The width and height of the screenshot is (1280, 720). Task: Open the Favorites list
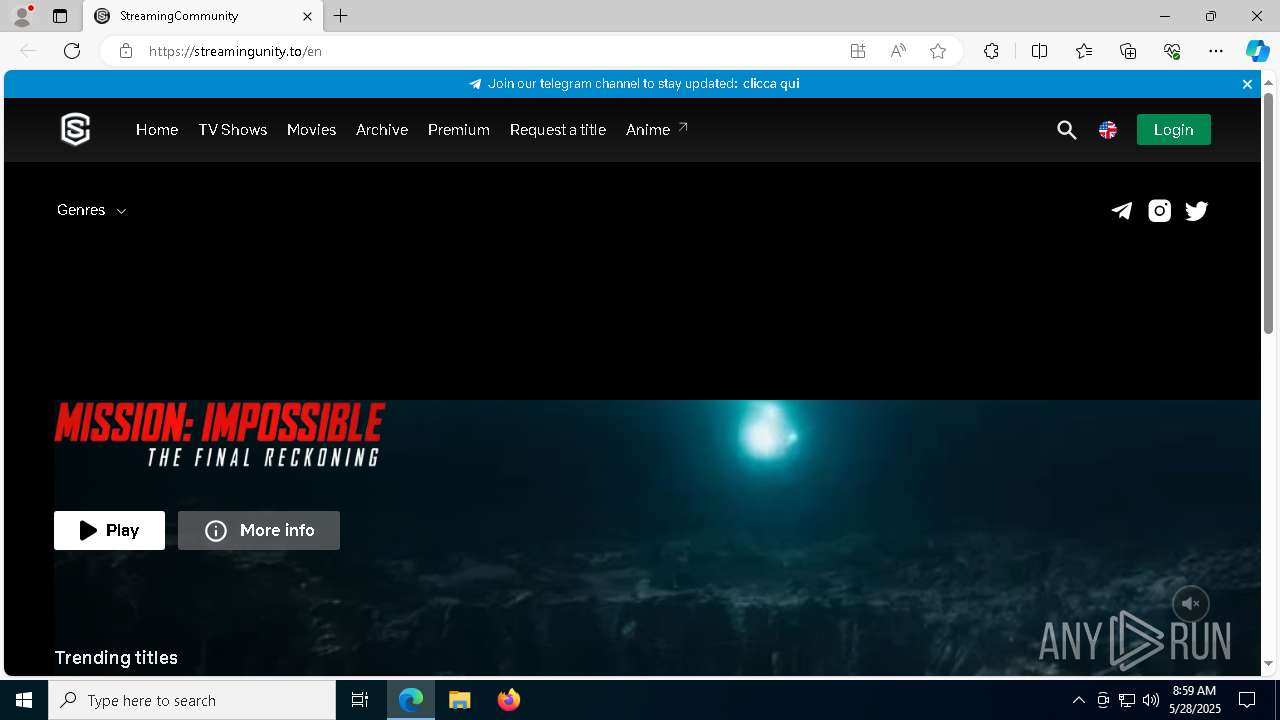click(1084, 51)
